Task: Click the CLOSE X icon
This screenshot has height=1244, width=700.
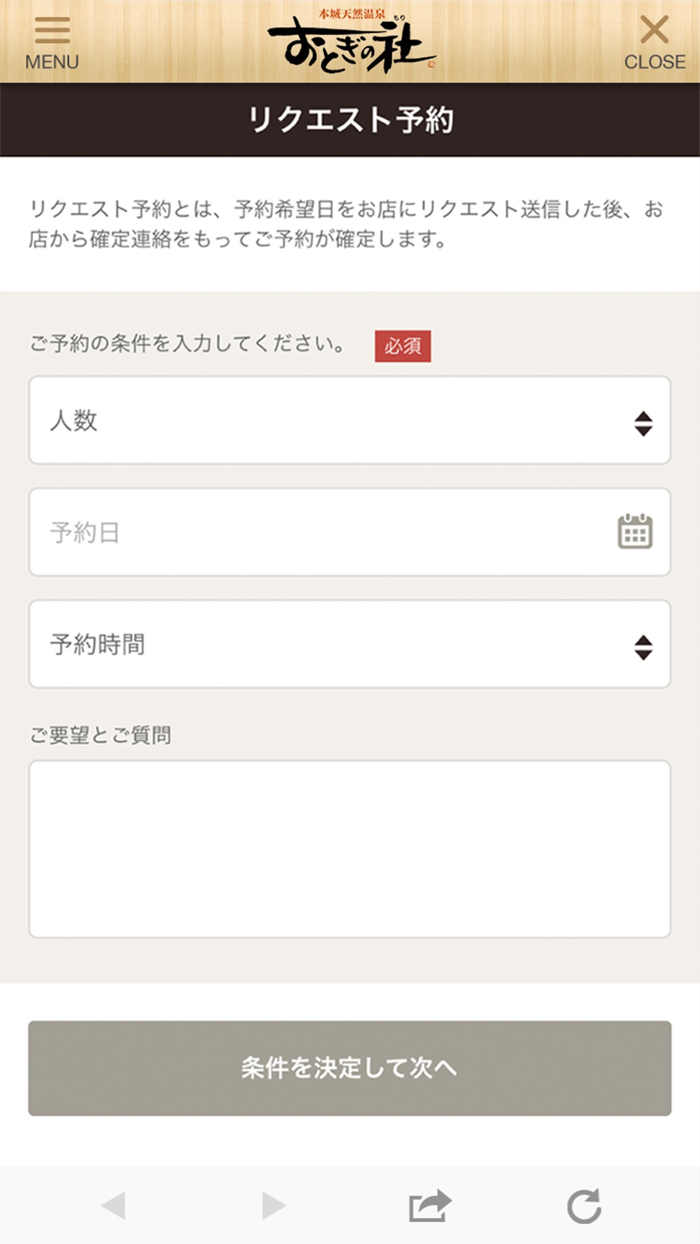Action: point(655,28)
